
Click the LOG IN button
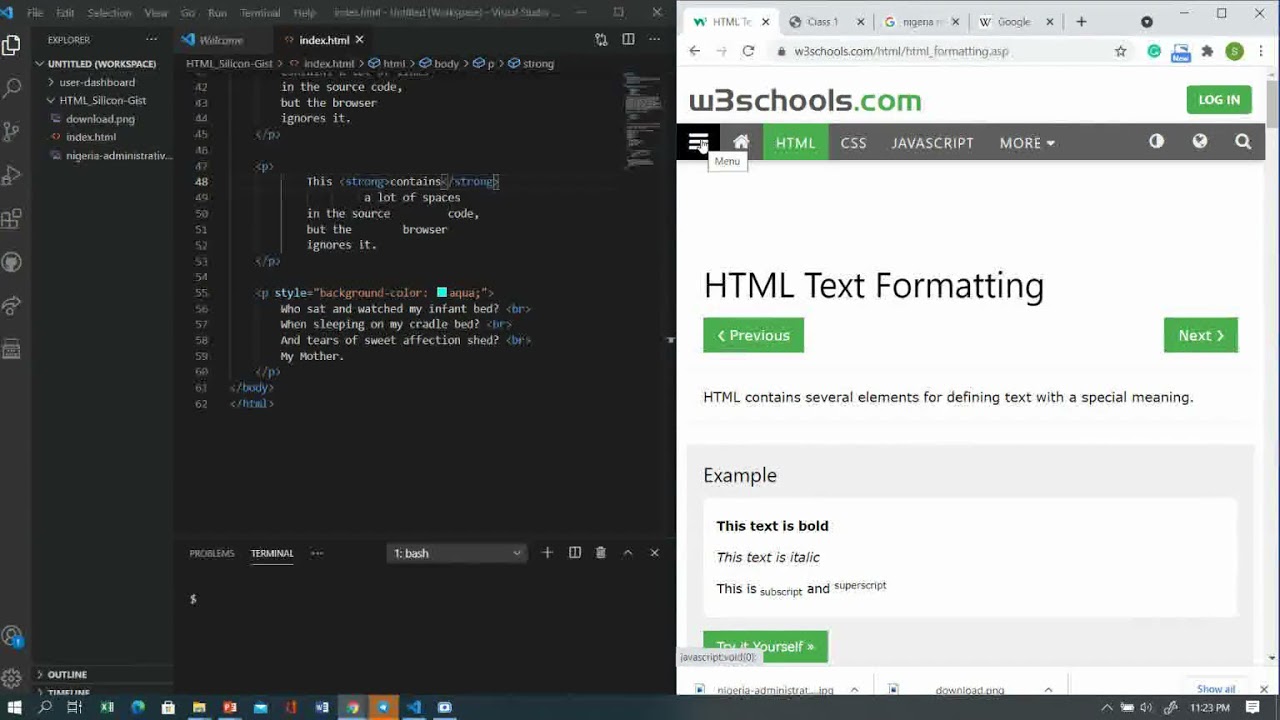coord(1219,100)
